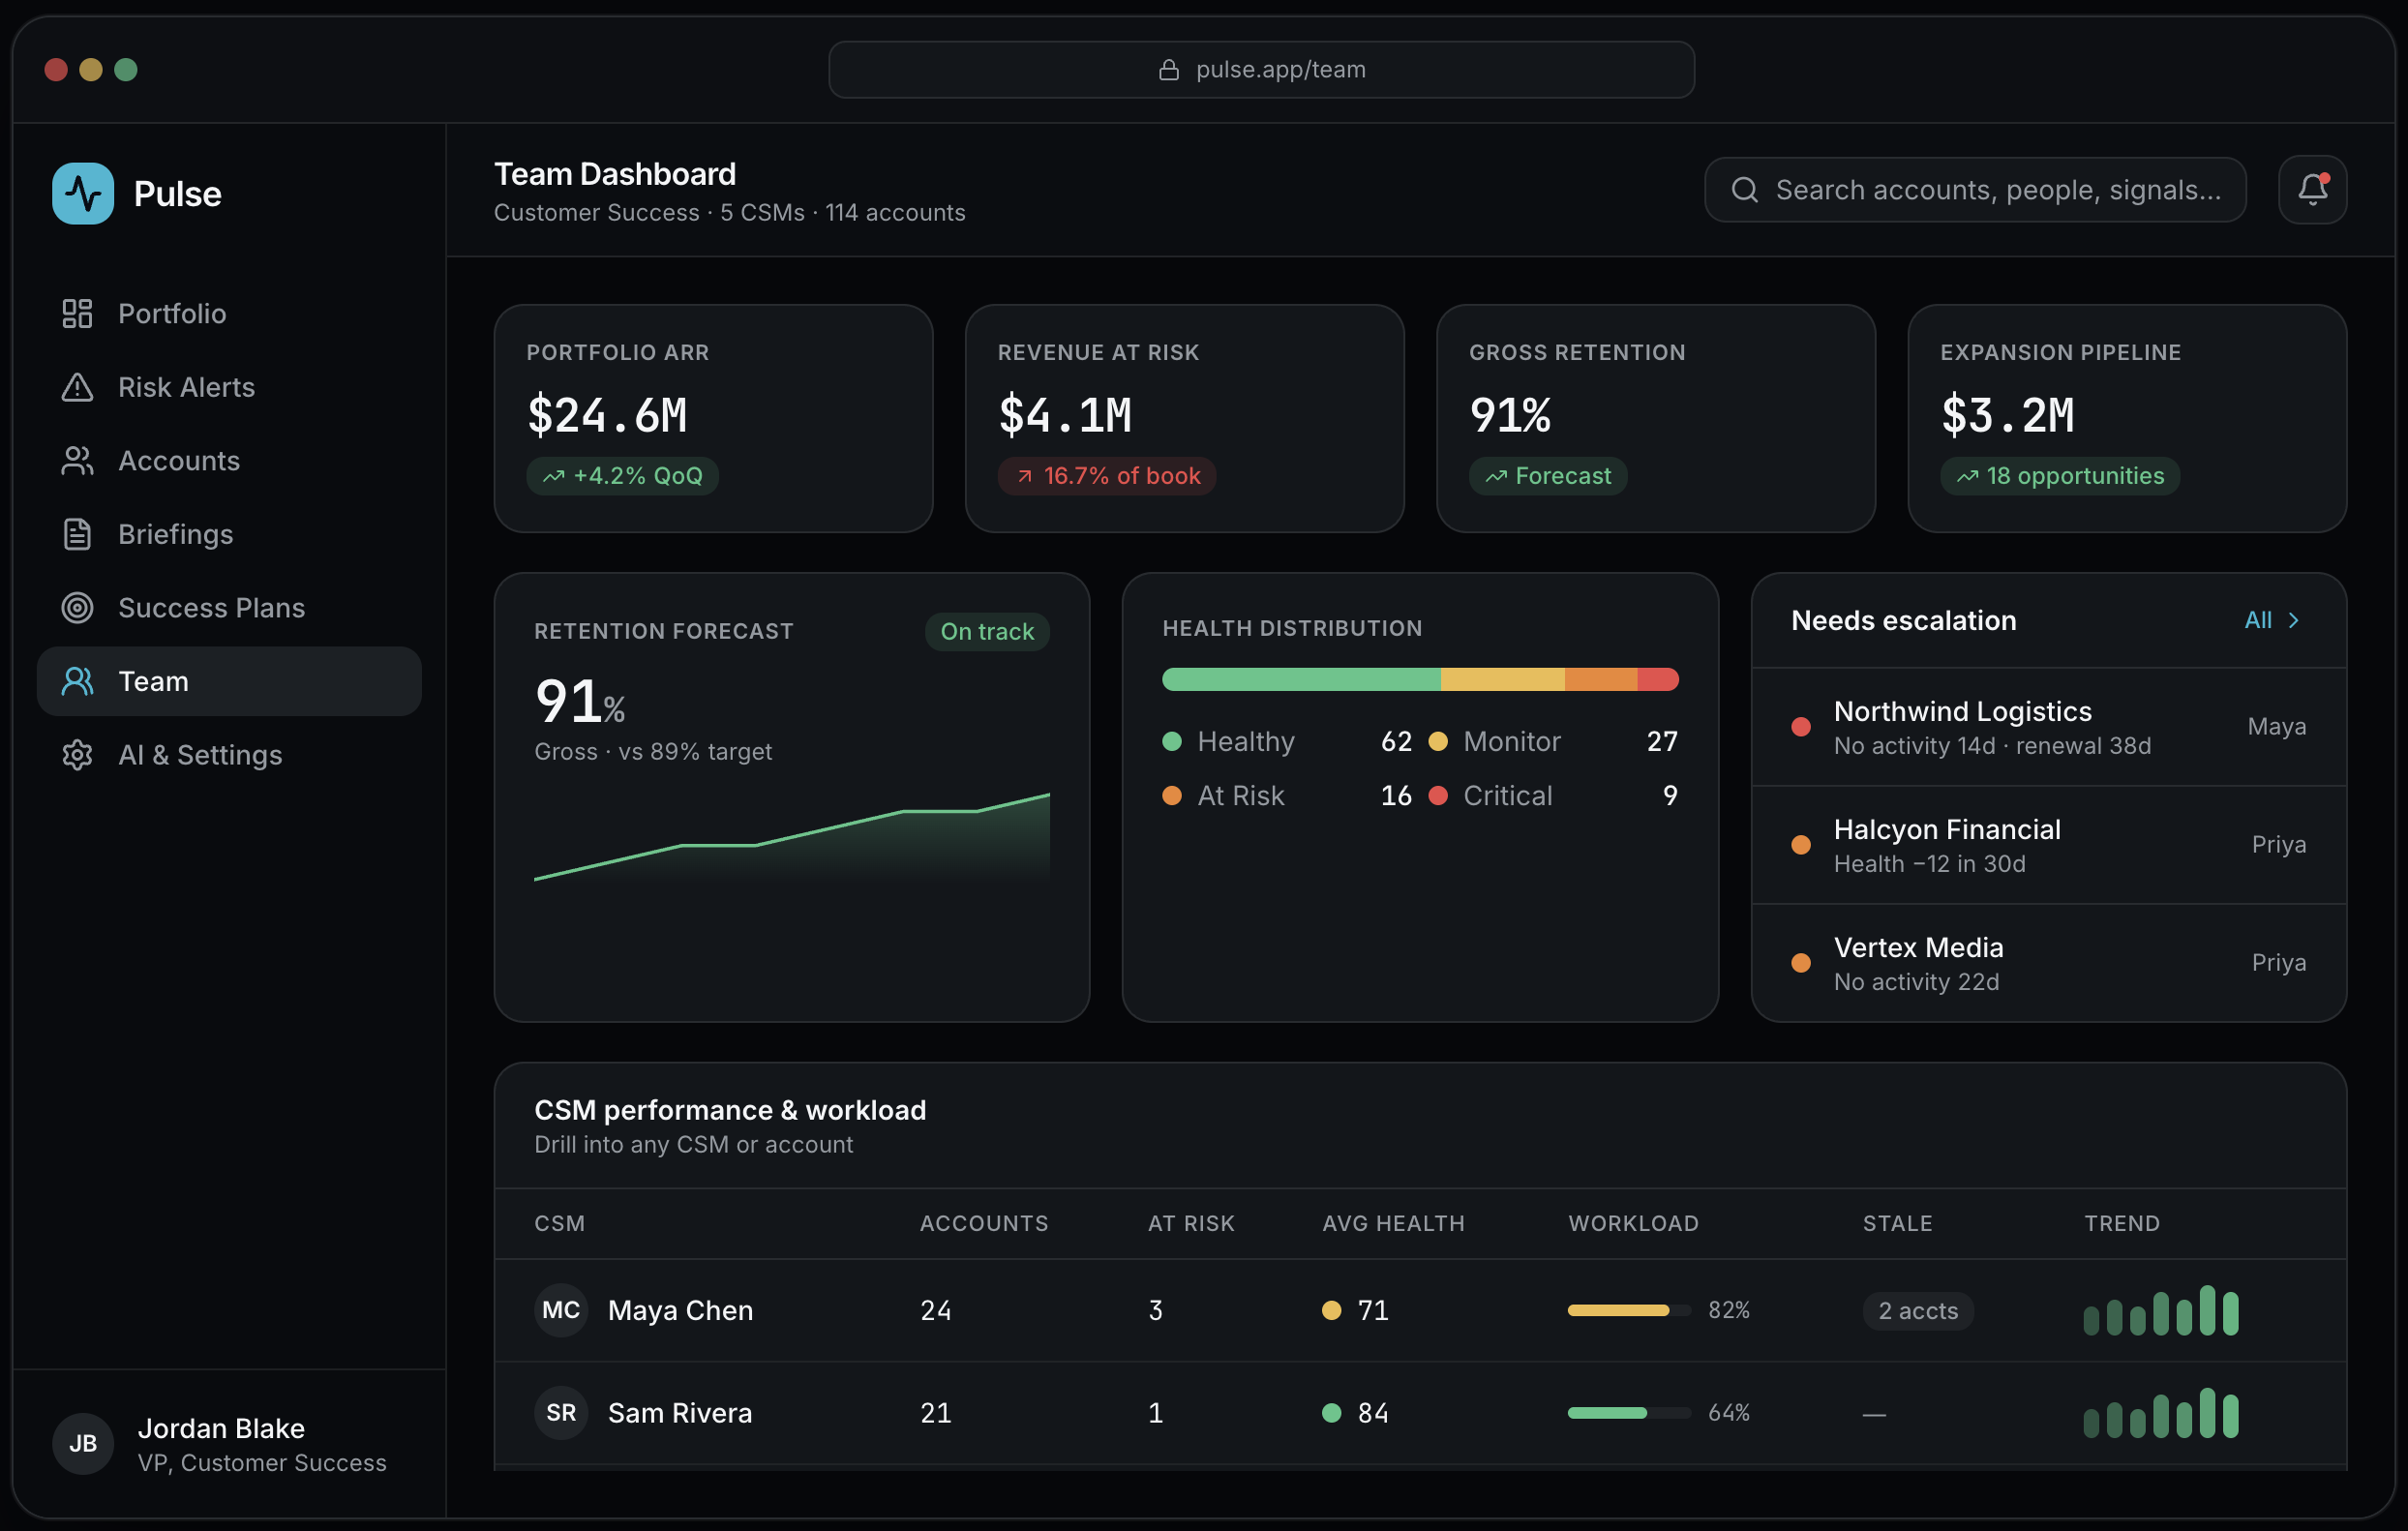Click the Team users icon
The image size is (2408, 1531).
(x=77, y=681)
